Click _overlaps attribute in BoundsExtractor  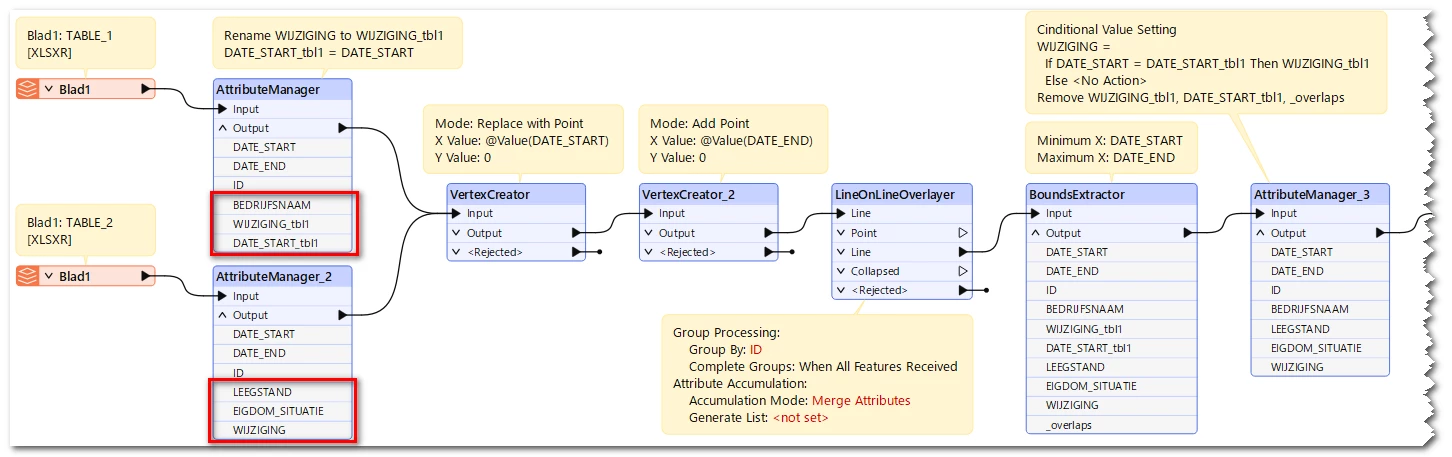point(1111,424)
